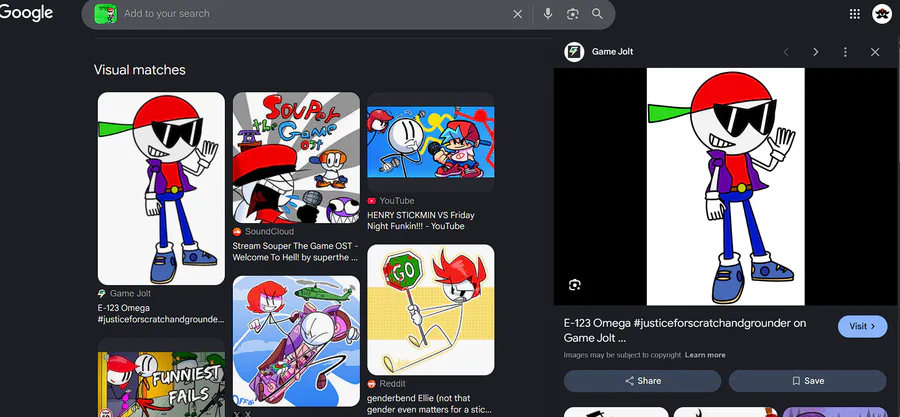
Task: Click the 'Visual matches' heading
Action: pos(139,70)
